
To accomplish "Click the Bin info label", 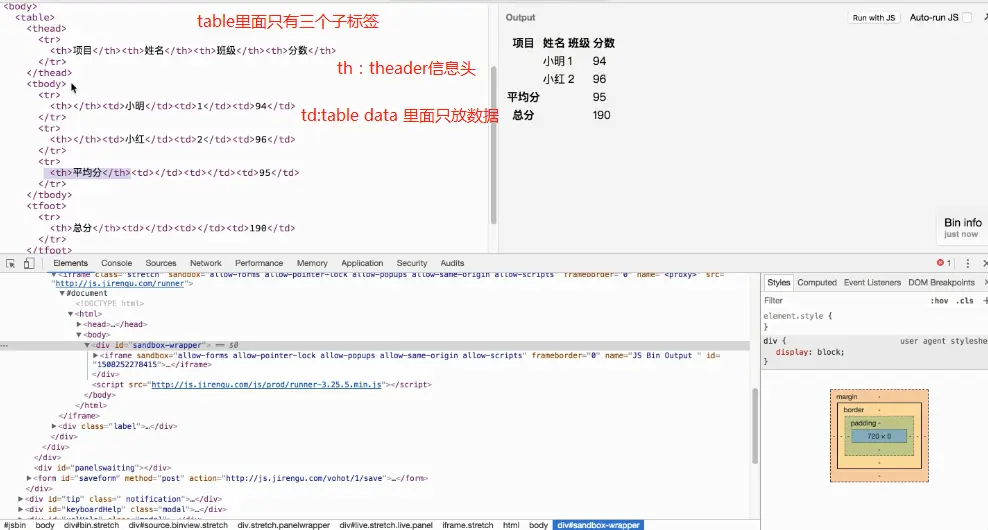I will click(x=962, y=222).
